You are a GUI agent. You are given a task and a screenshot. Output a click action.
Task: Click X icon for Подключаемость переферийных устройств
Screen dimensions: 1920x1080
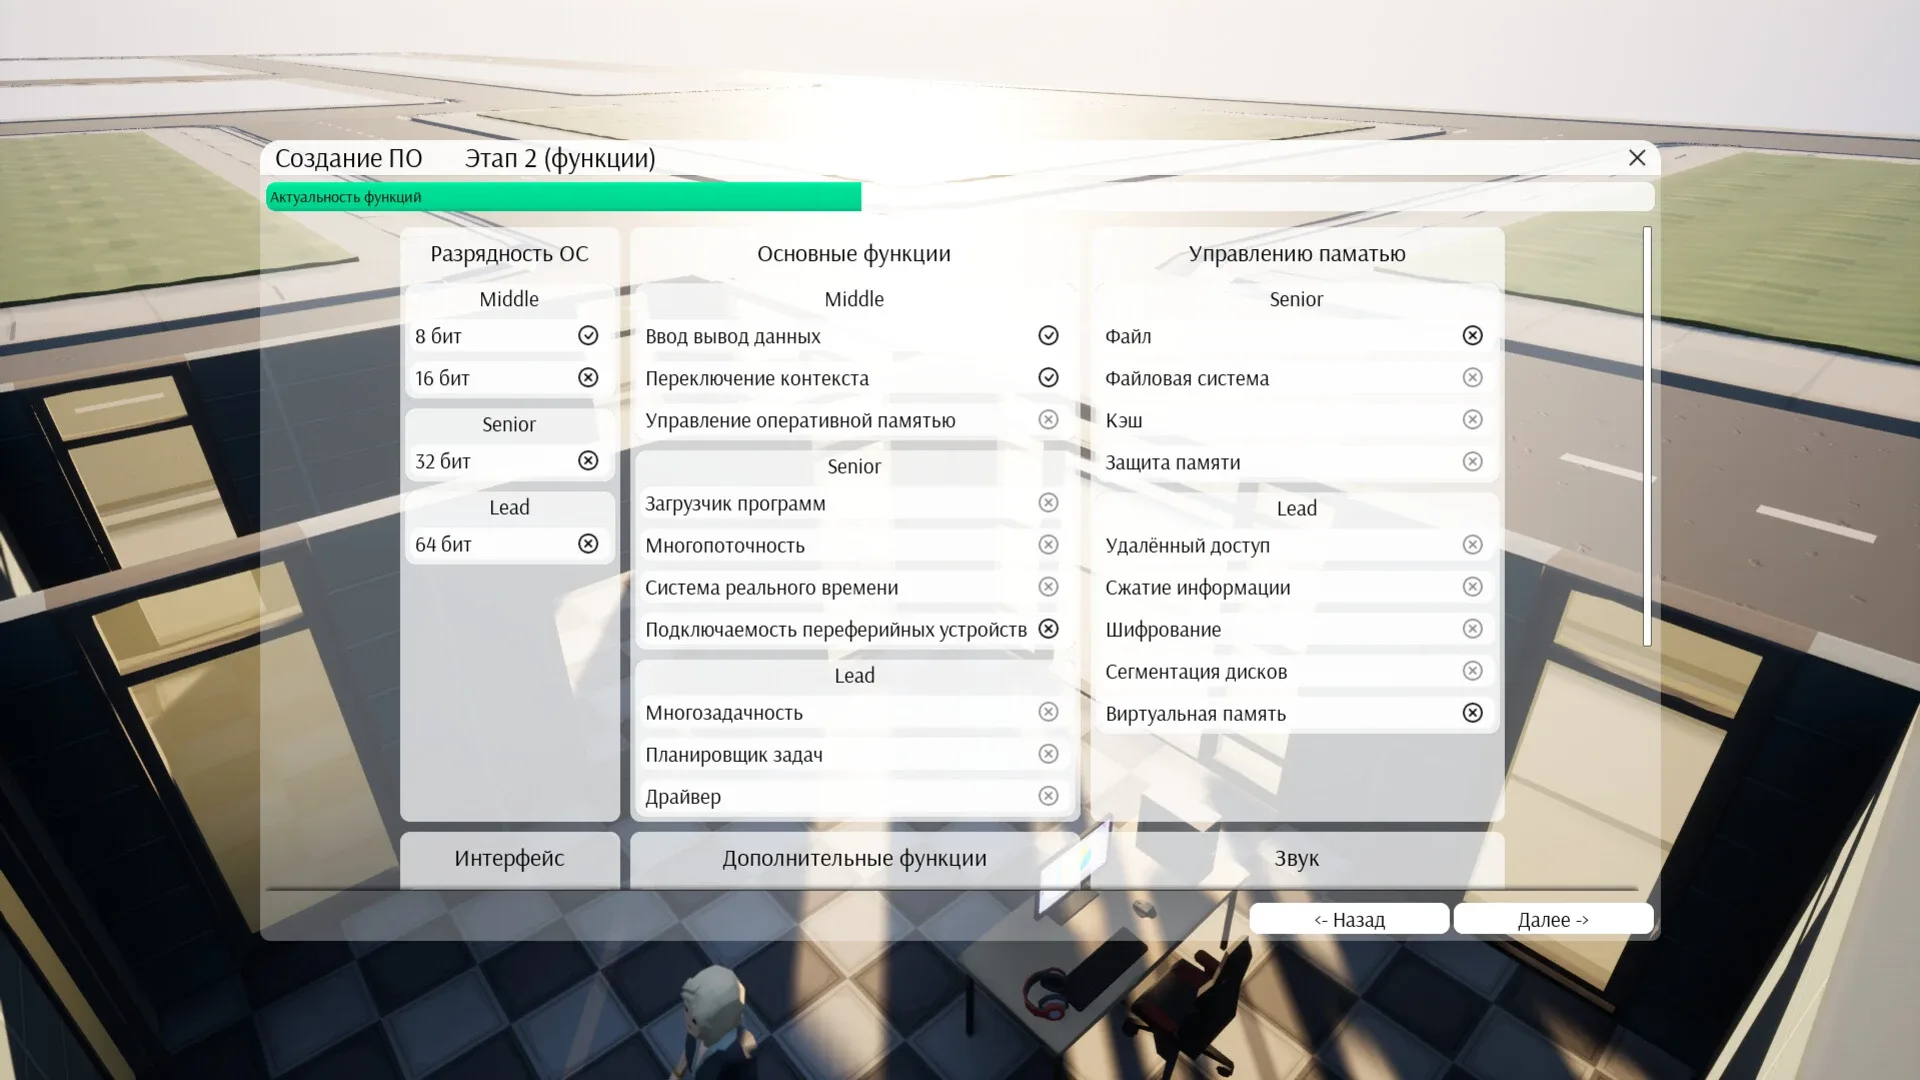coord(1048,629)
